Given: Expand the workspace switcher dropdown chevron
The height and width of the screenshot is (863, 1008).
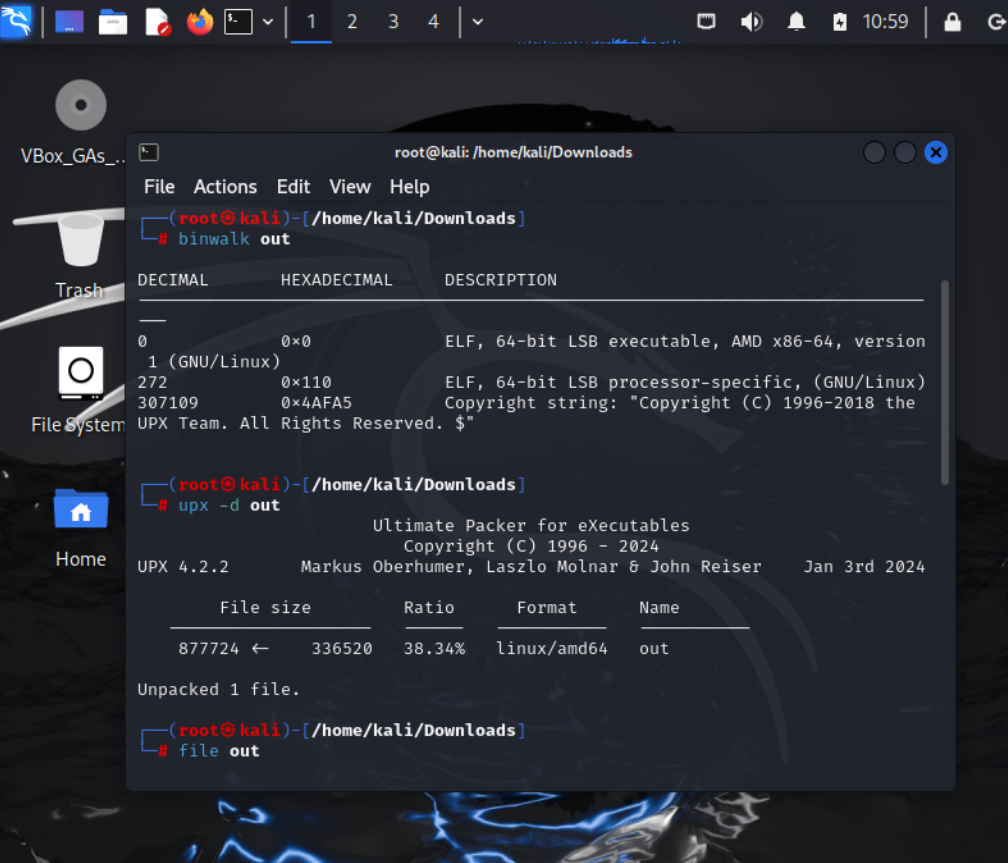Looking at the screenshot, I should (477, 21).
